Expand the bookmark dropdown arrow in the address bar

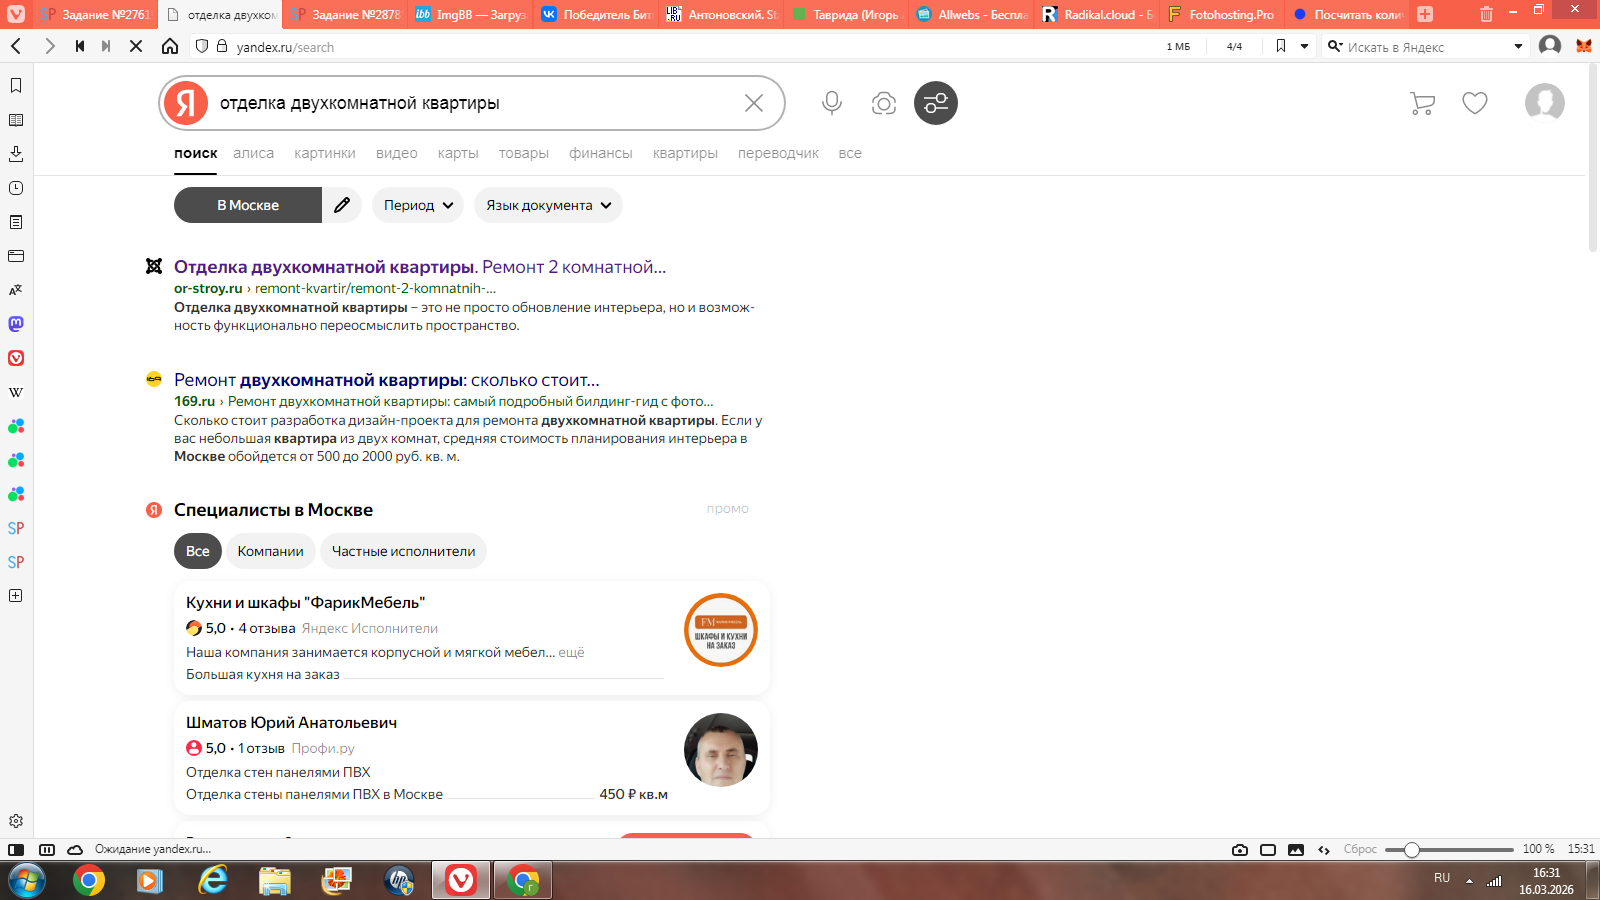tap(1304, 46)
